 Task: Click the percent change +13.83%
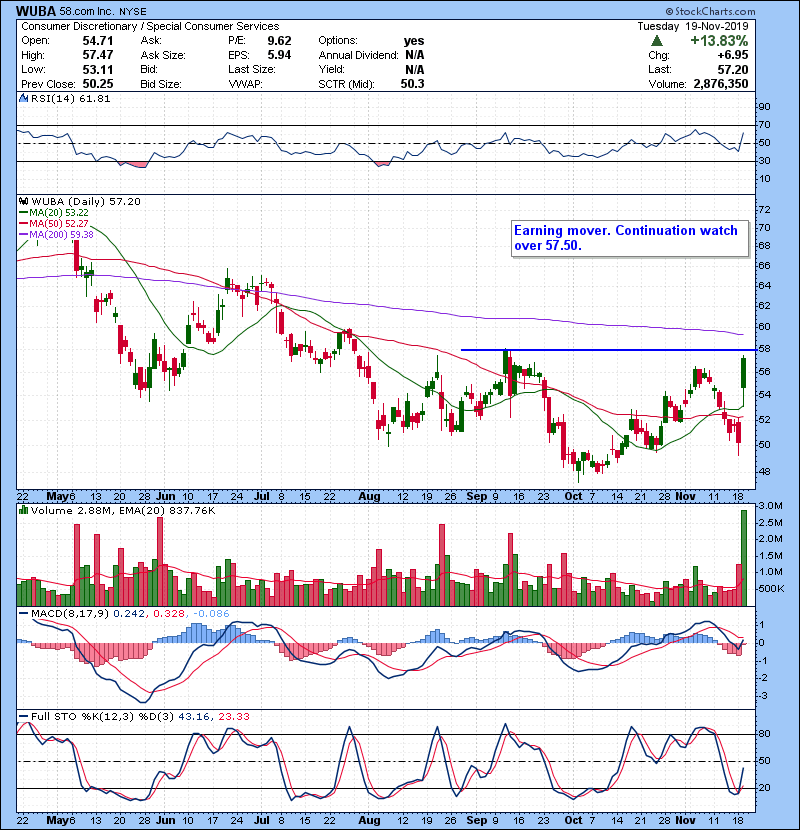click(x=719, y=41)
